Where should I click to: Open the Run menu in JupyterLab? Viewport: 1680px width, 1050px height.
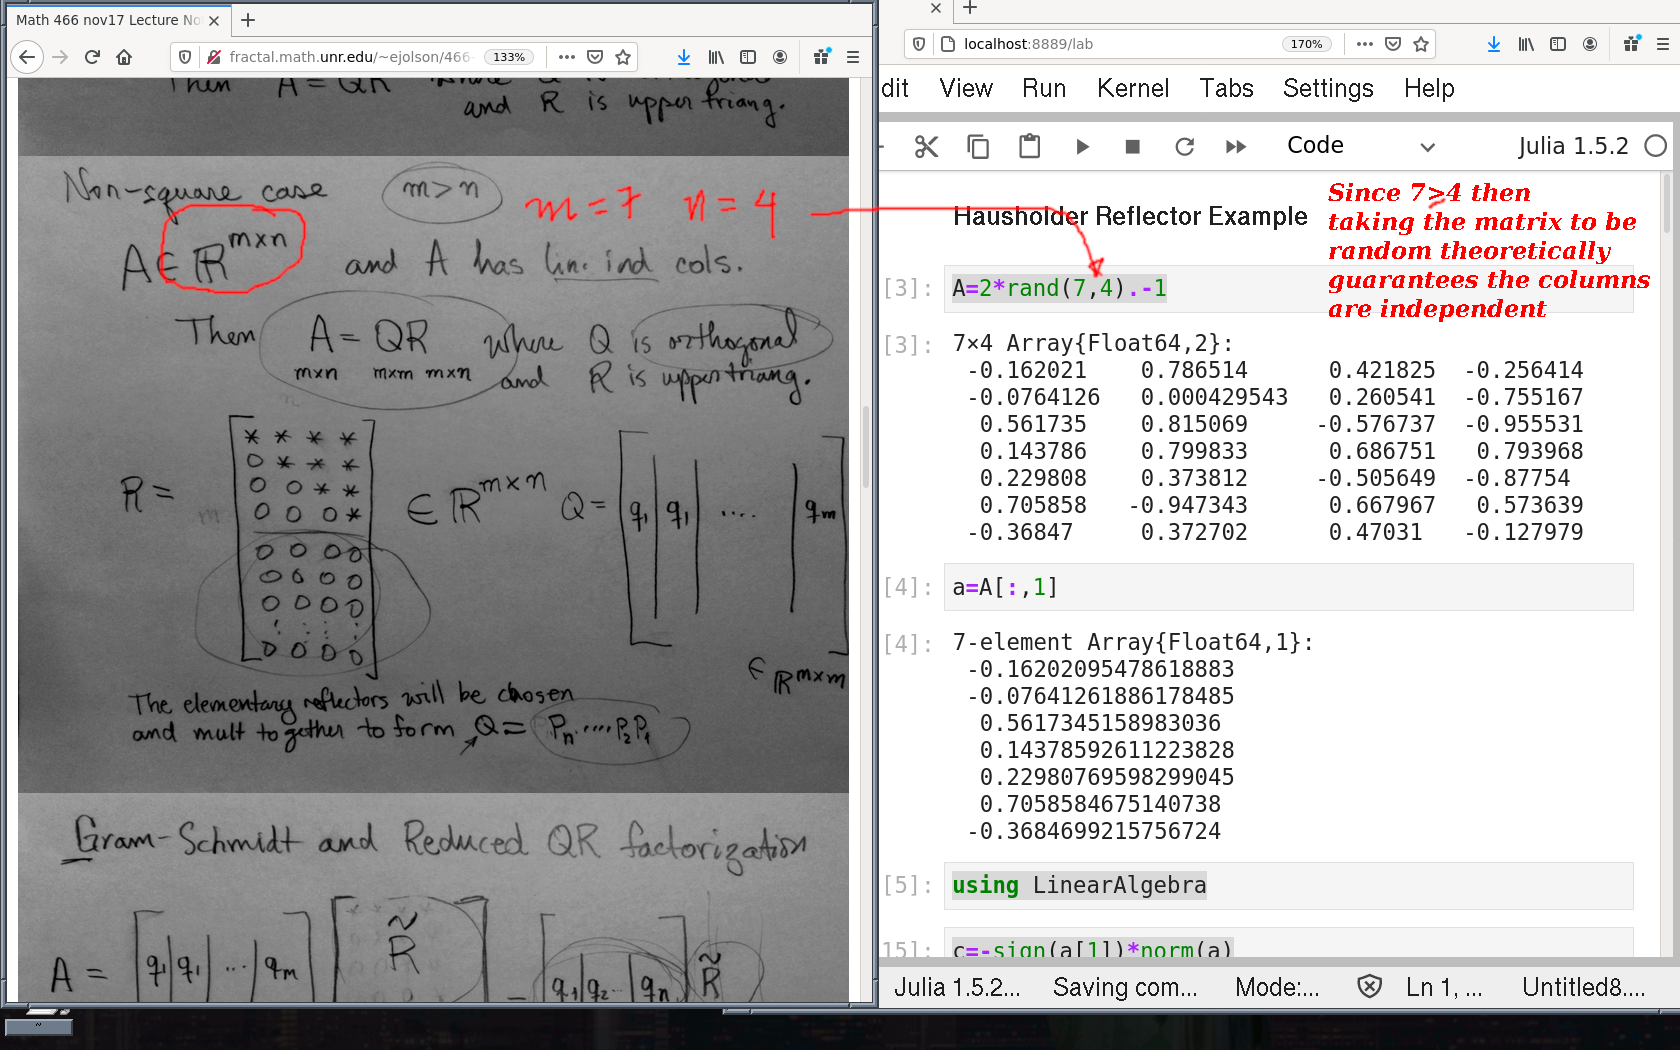[1043, 88]
